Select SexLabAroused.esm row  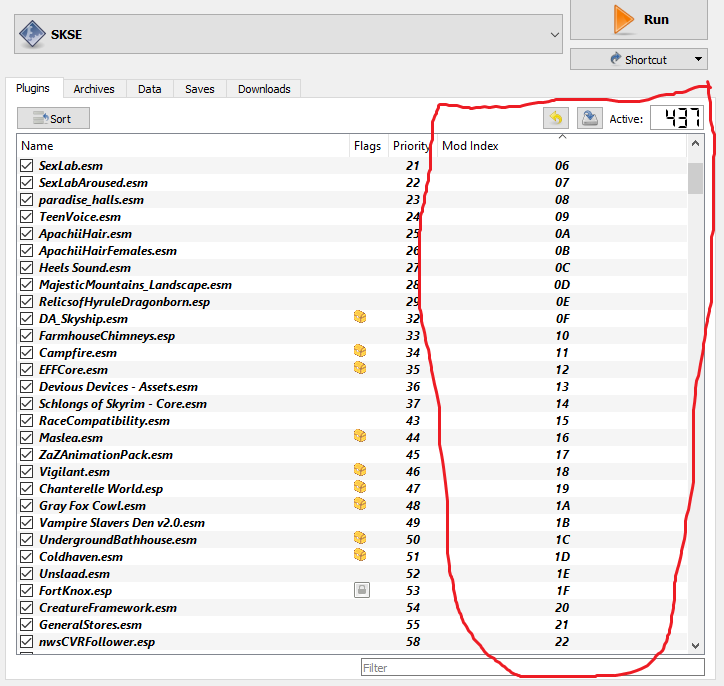352,183
